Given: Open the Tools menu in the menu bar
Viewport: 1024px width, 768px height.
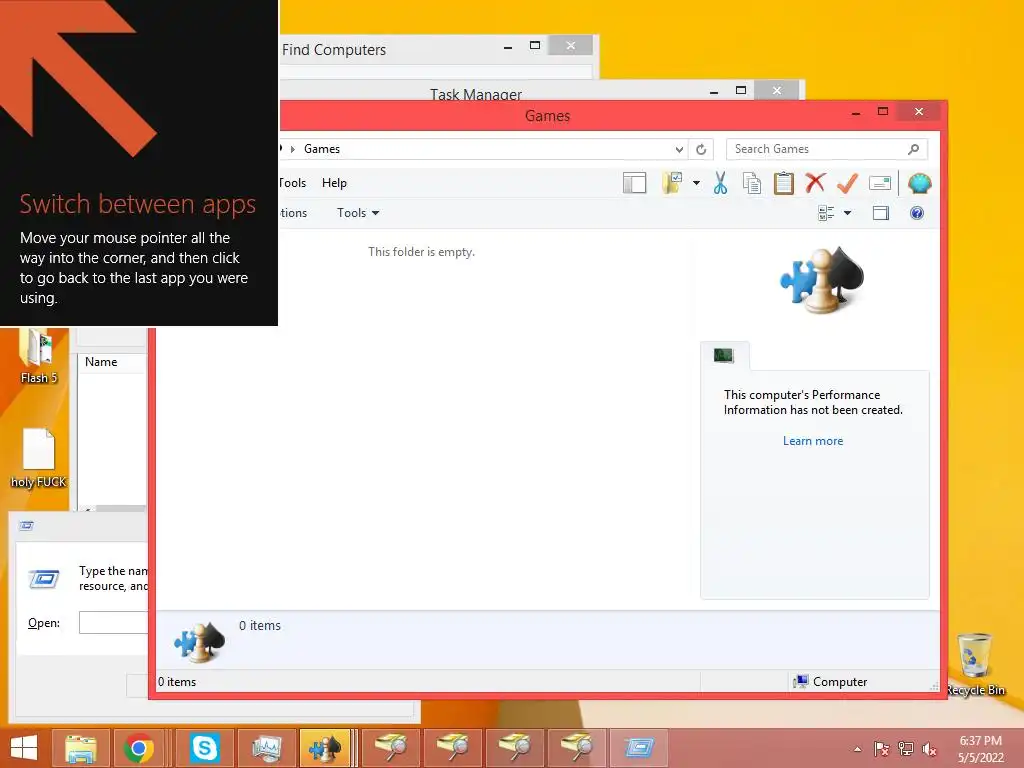Looking at the screenshot, I should [x=292, y=183].
